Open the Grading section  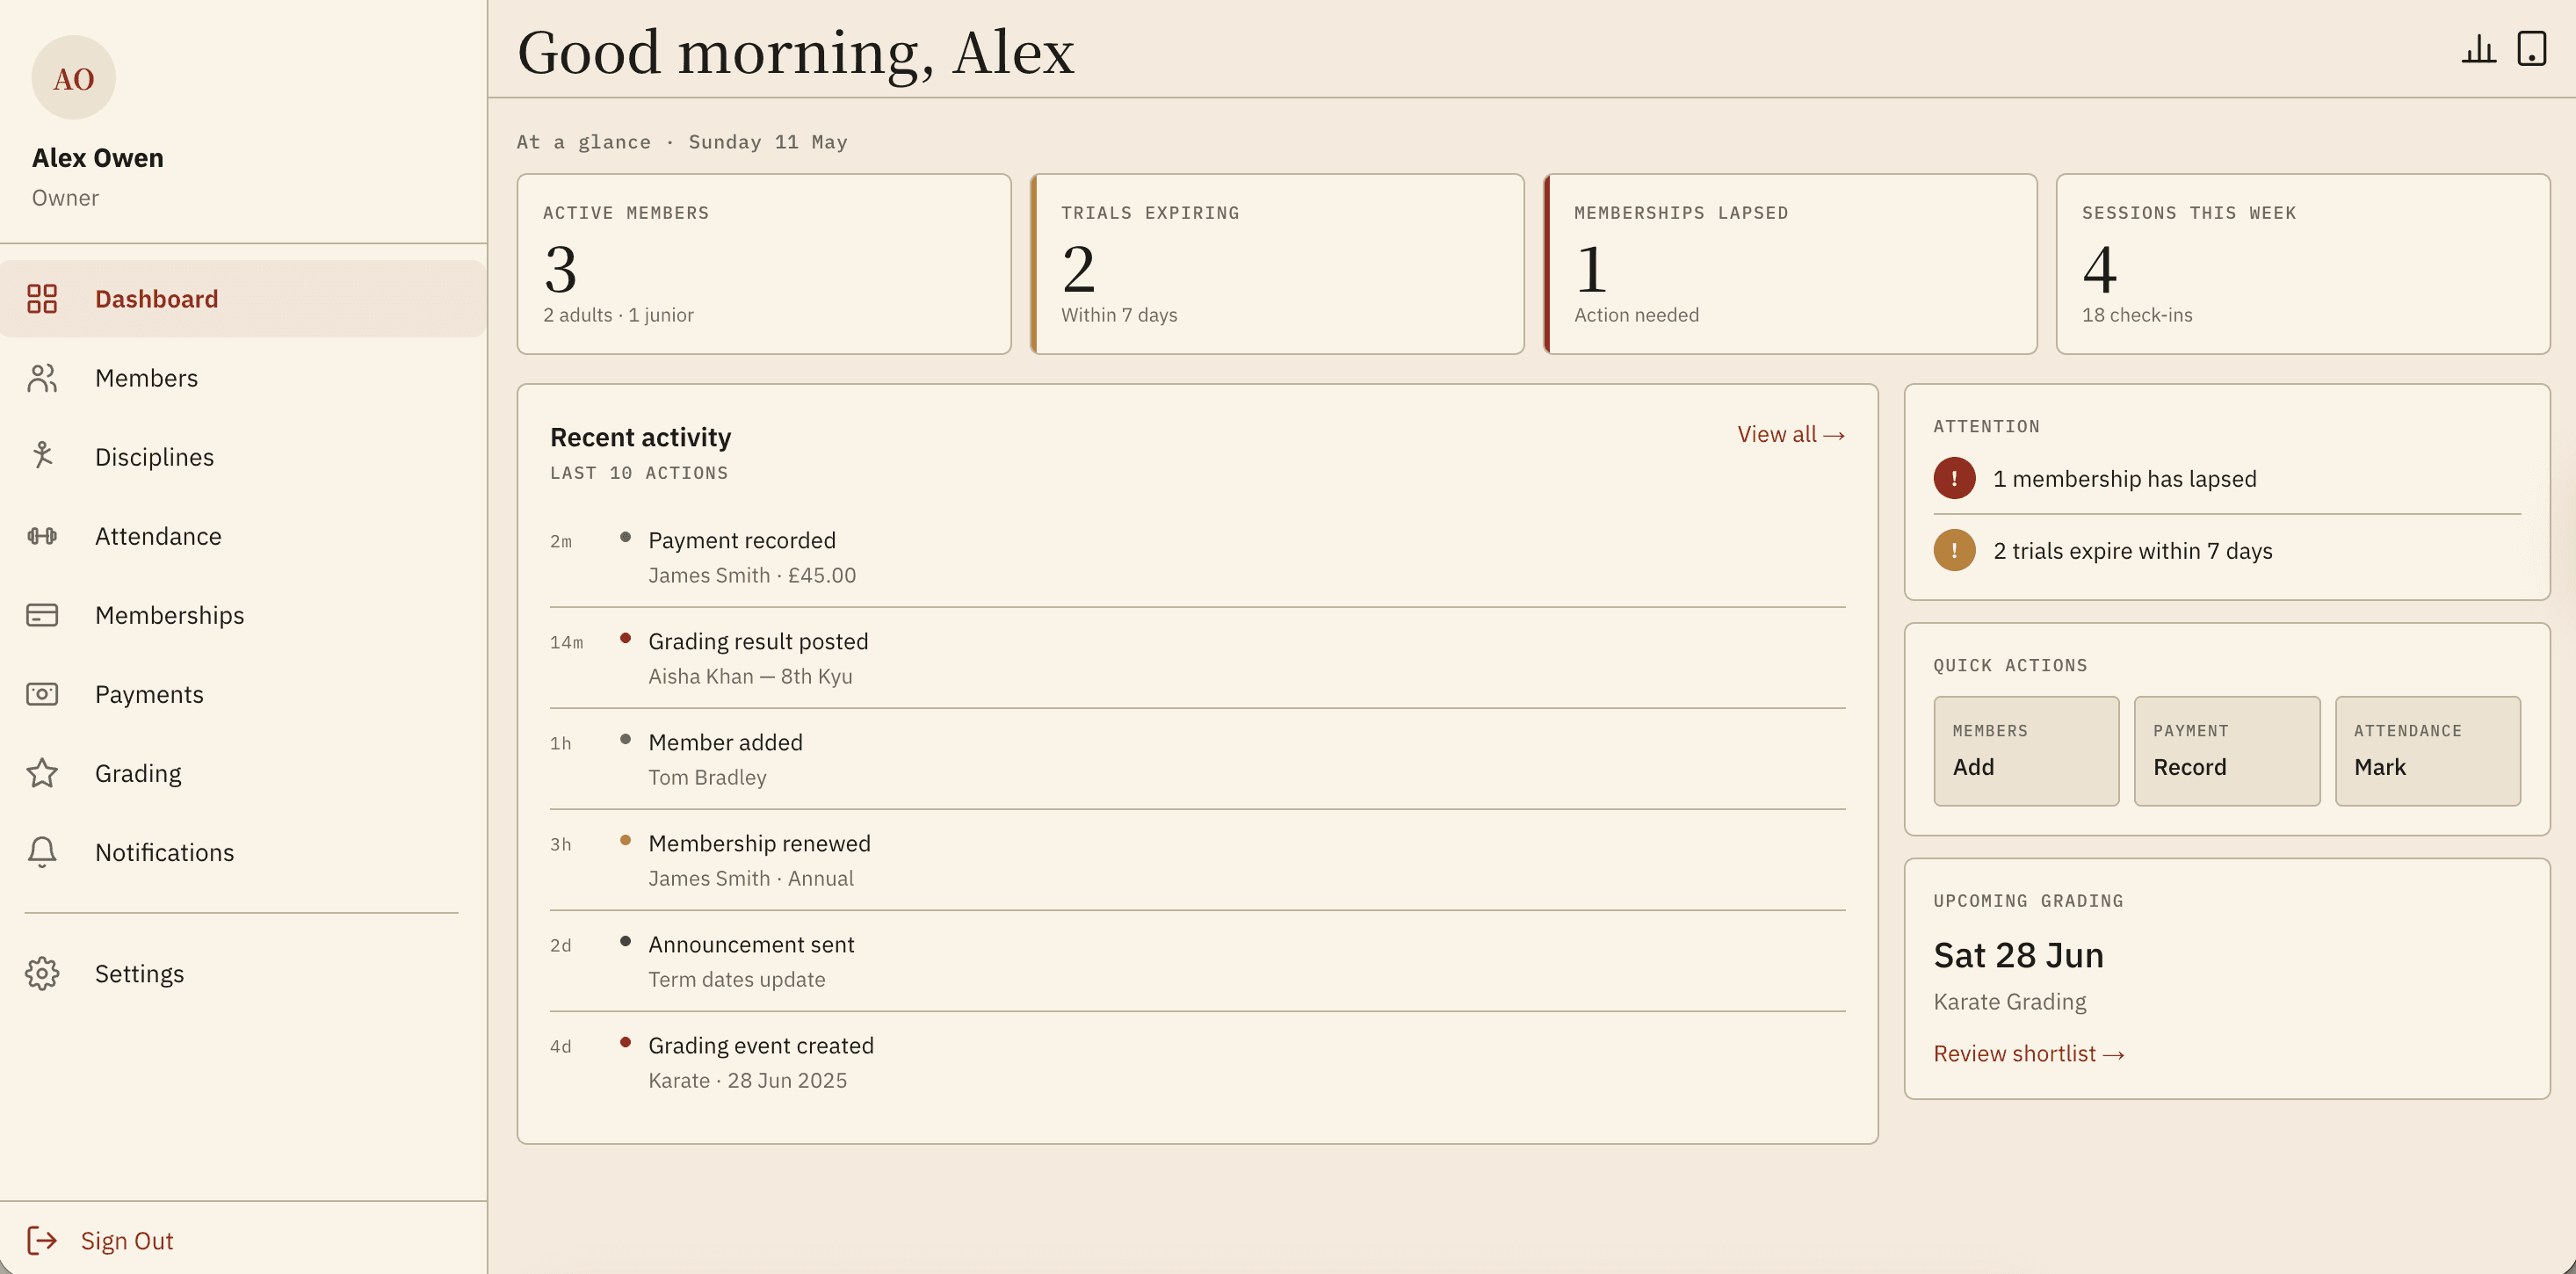pyautogui.click(x=243, y=773)
